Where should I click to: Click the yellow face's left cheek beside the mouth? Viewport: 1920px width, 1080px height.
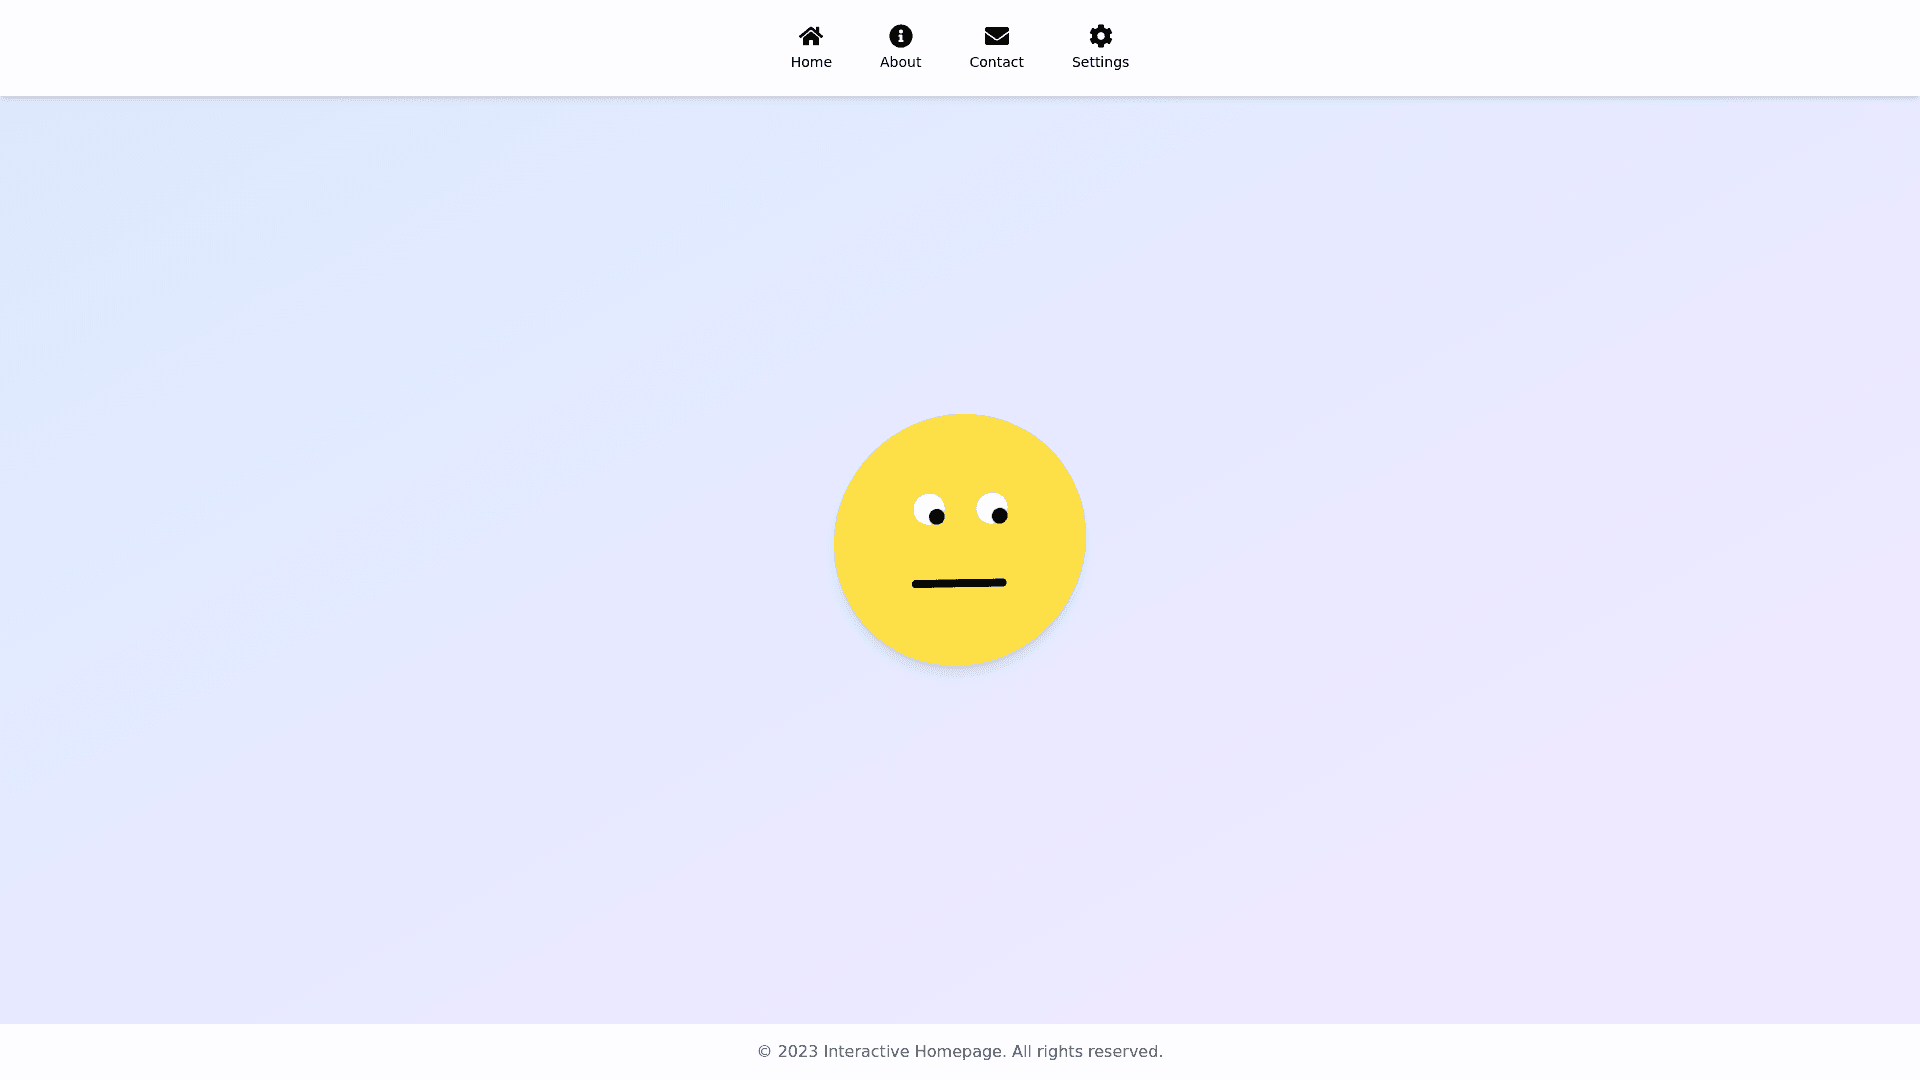tap(878, 580)
